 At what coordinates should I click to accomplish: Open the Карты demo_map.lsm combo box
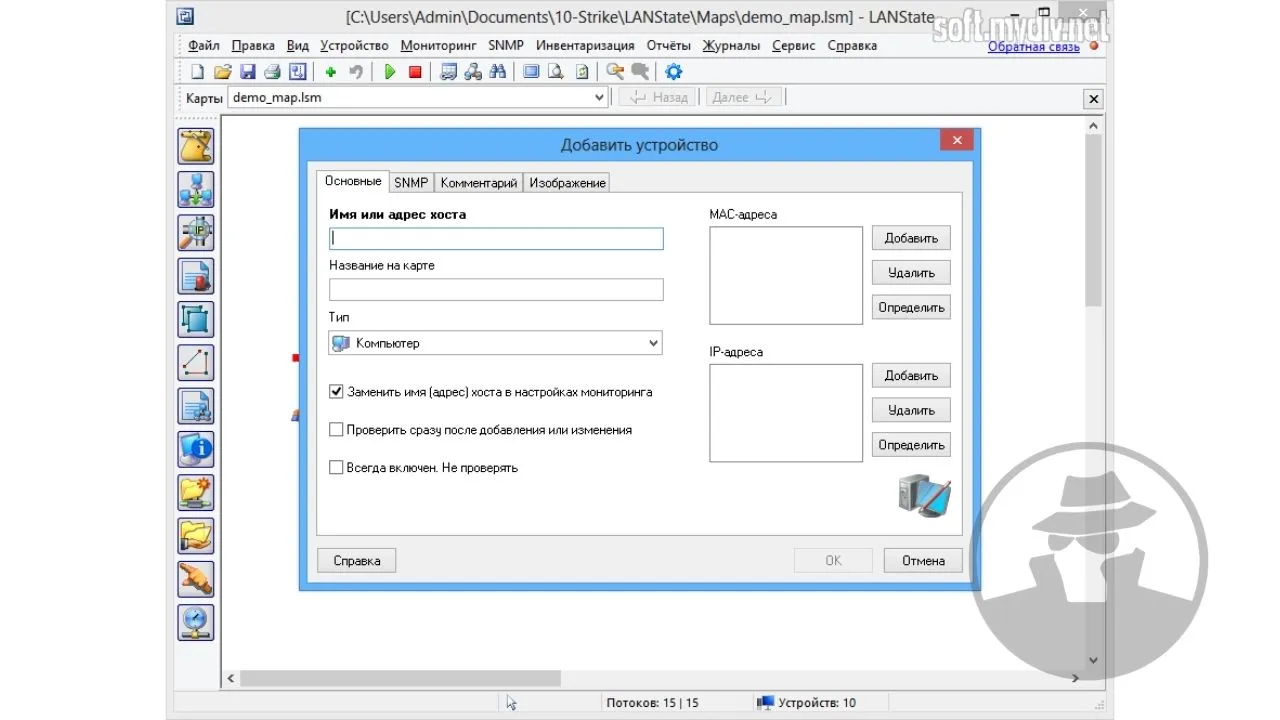pyautogui.click(x=417, y=97)
